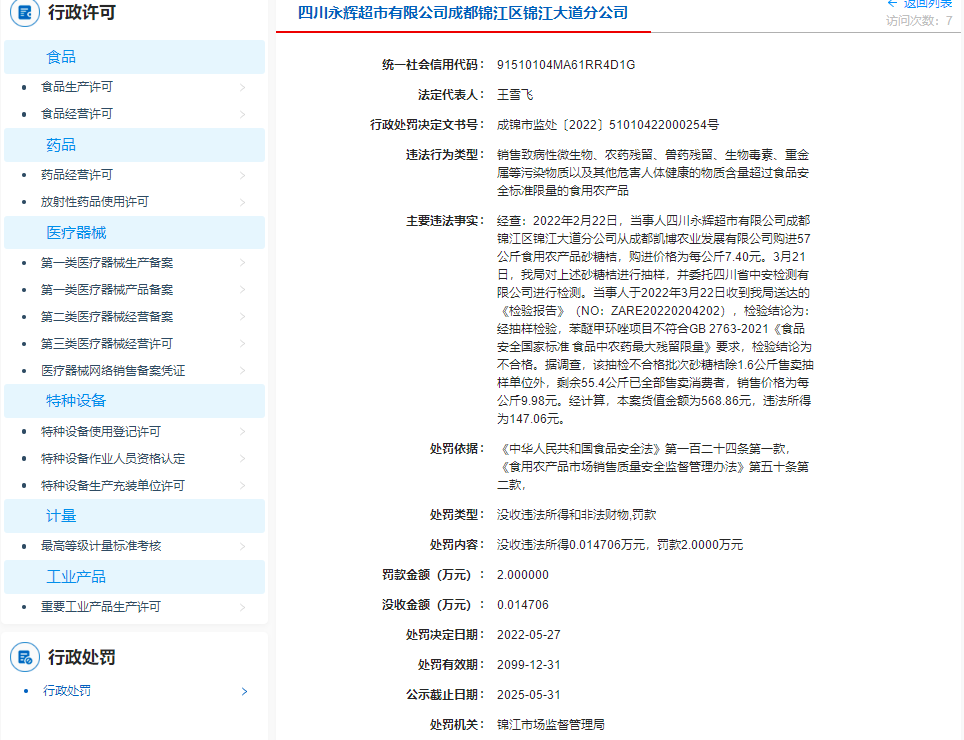
Task: Open 特种设备使用登记许可 entry
Action: pos(101,432)
